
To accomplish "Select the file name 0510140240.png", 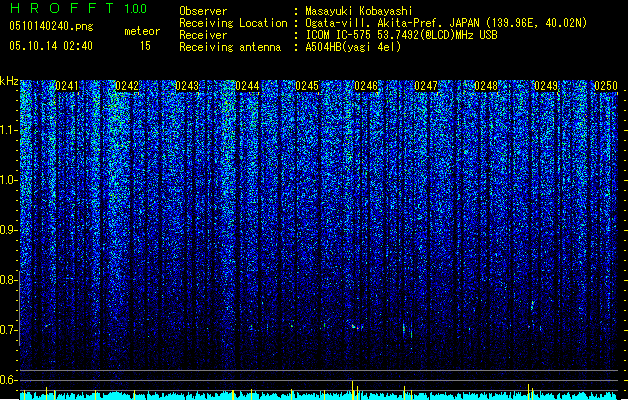I will click(51, 26).
